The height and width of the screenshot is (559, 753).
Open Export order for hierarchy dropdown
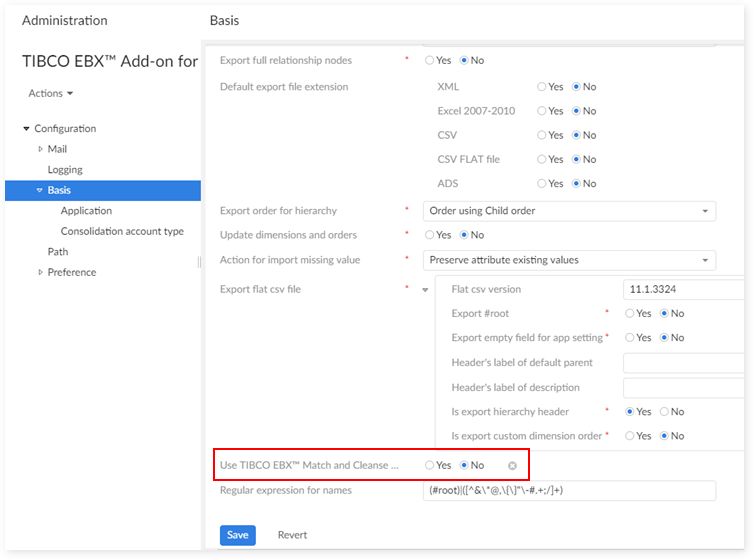(x=568, y=211)
